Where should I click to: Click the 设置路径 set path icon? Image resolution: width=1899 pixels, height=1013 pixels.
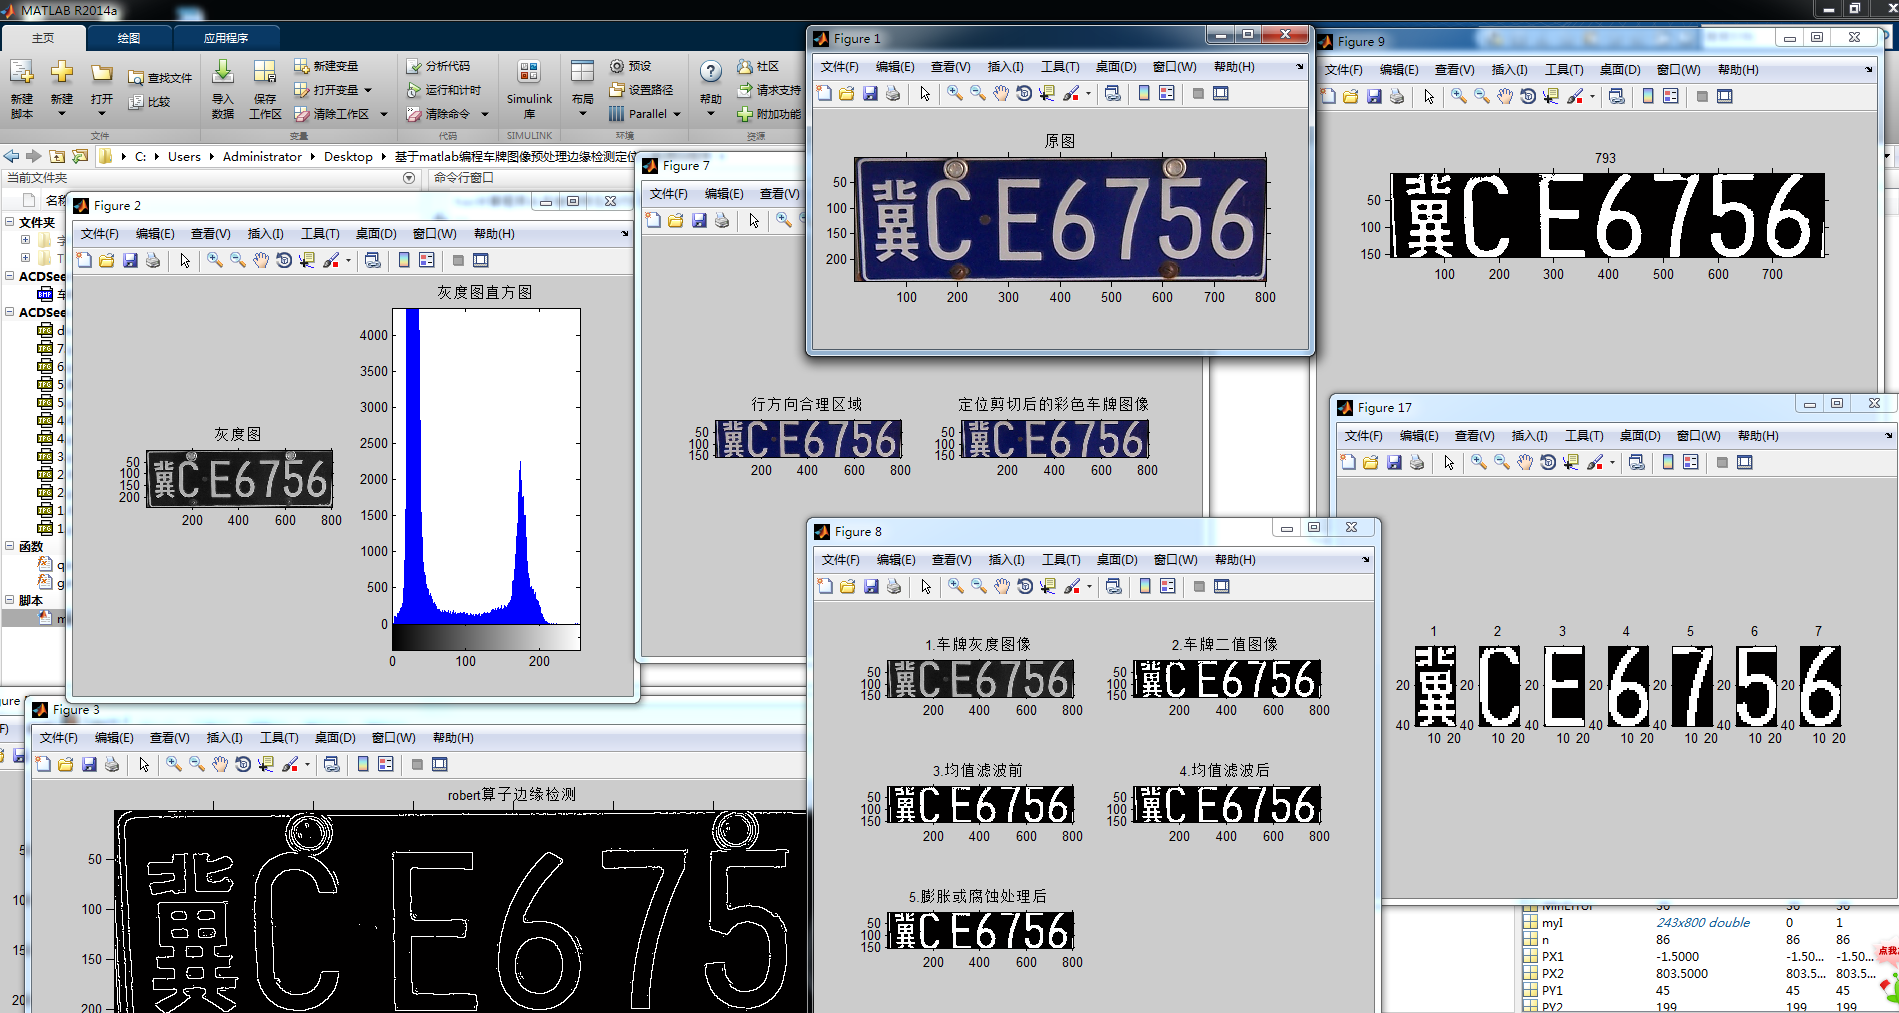[617, 90]
